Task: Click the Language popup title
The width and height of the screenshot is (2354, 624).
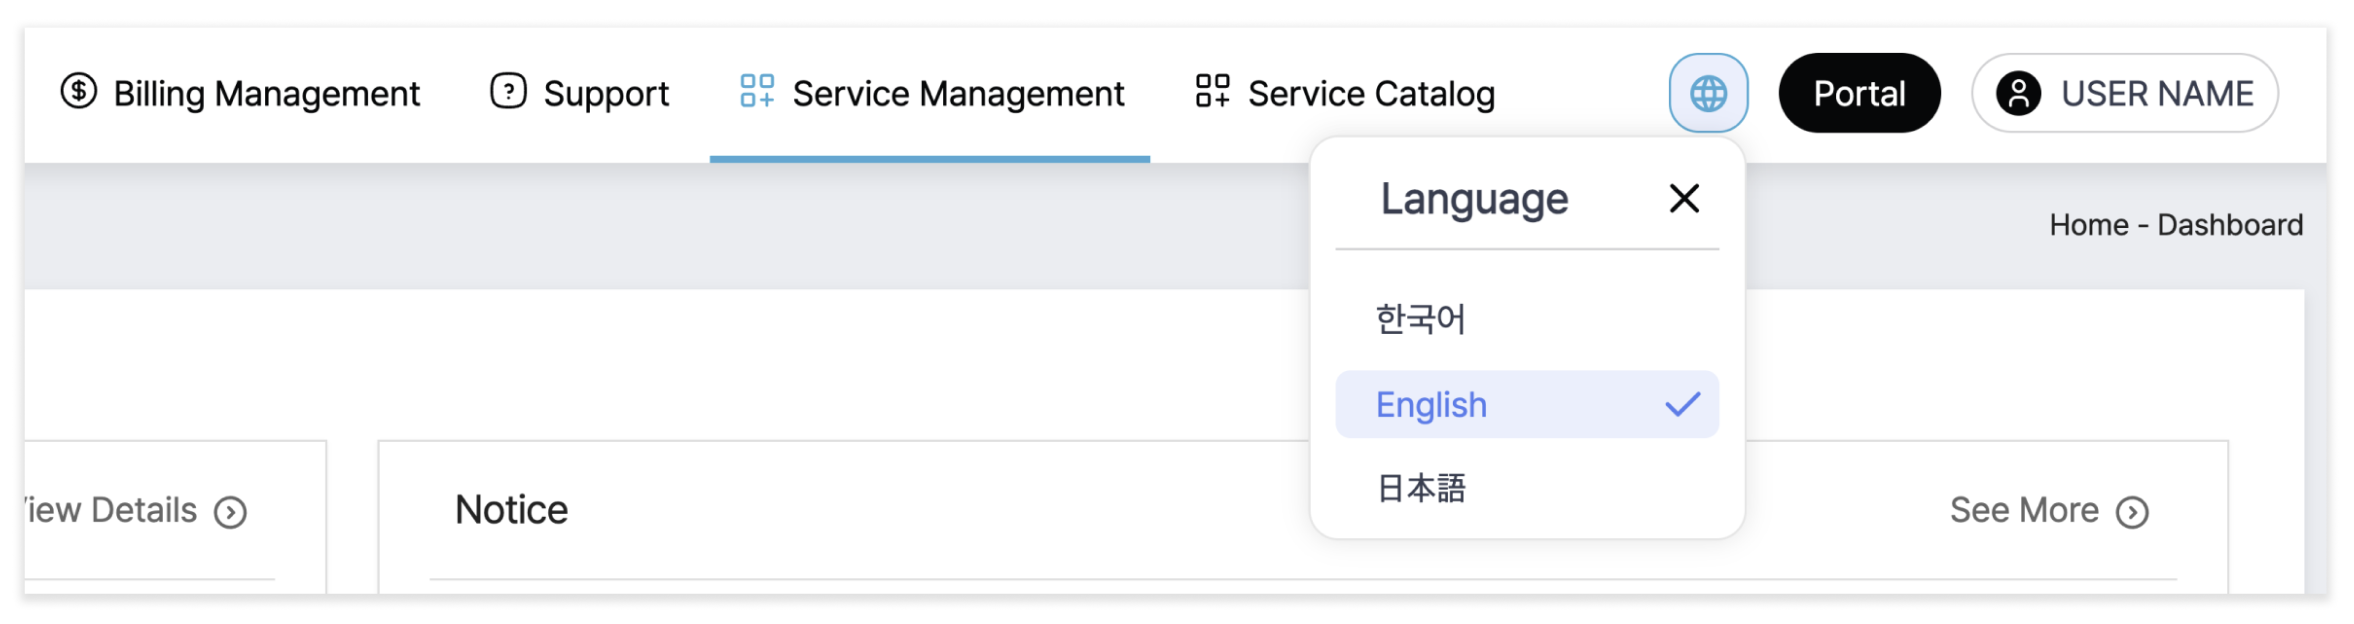Action: (x=1474, y=199)
